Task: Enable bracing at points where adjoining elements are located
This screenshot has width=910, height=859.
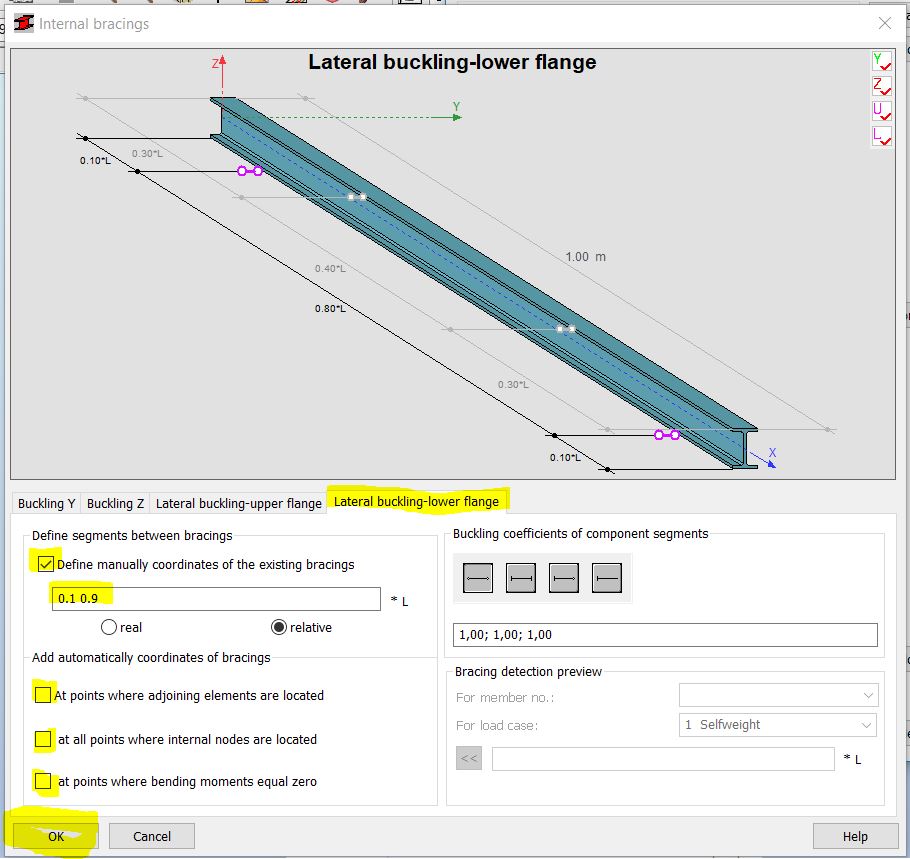Action: coord(42,694)
